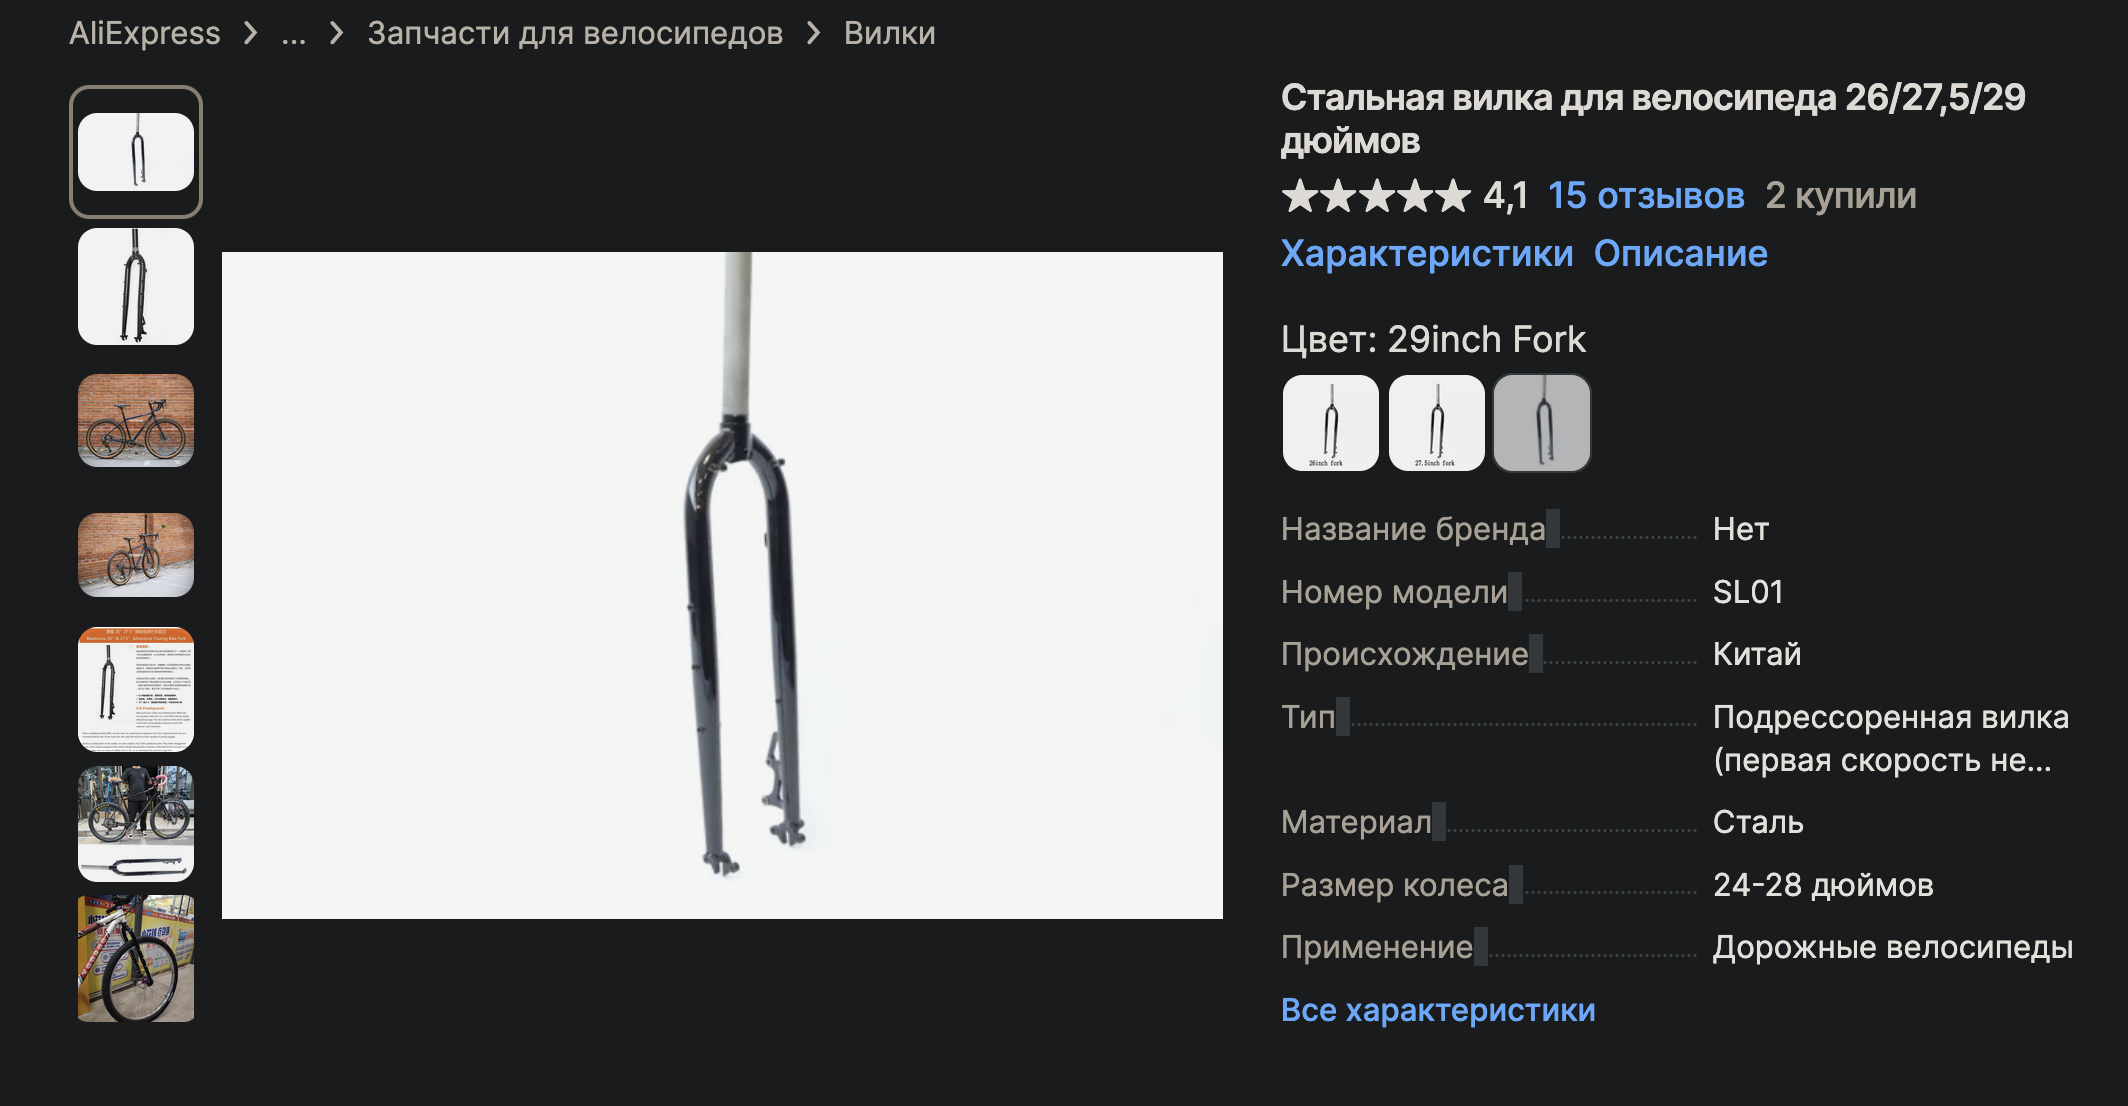Choose the 26inch fork variant swatch
This screenshot has height=1106, width=2128.
(x=1331, y=423)
